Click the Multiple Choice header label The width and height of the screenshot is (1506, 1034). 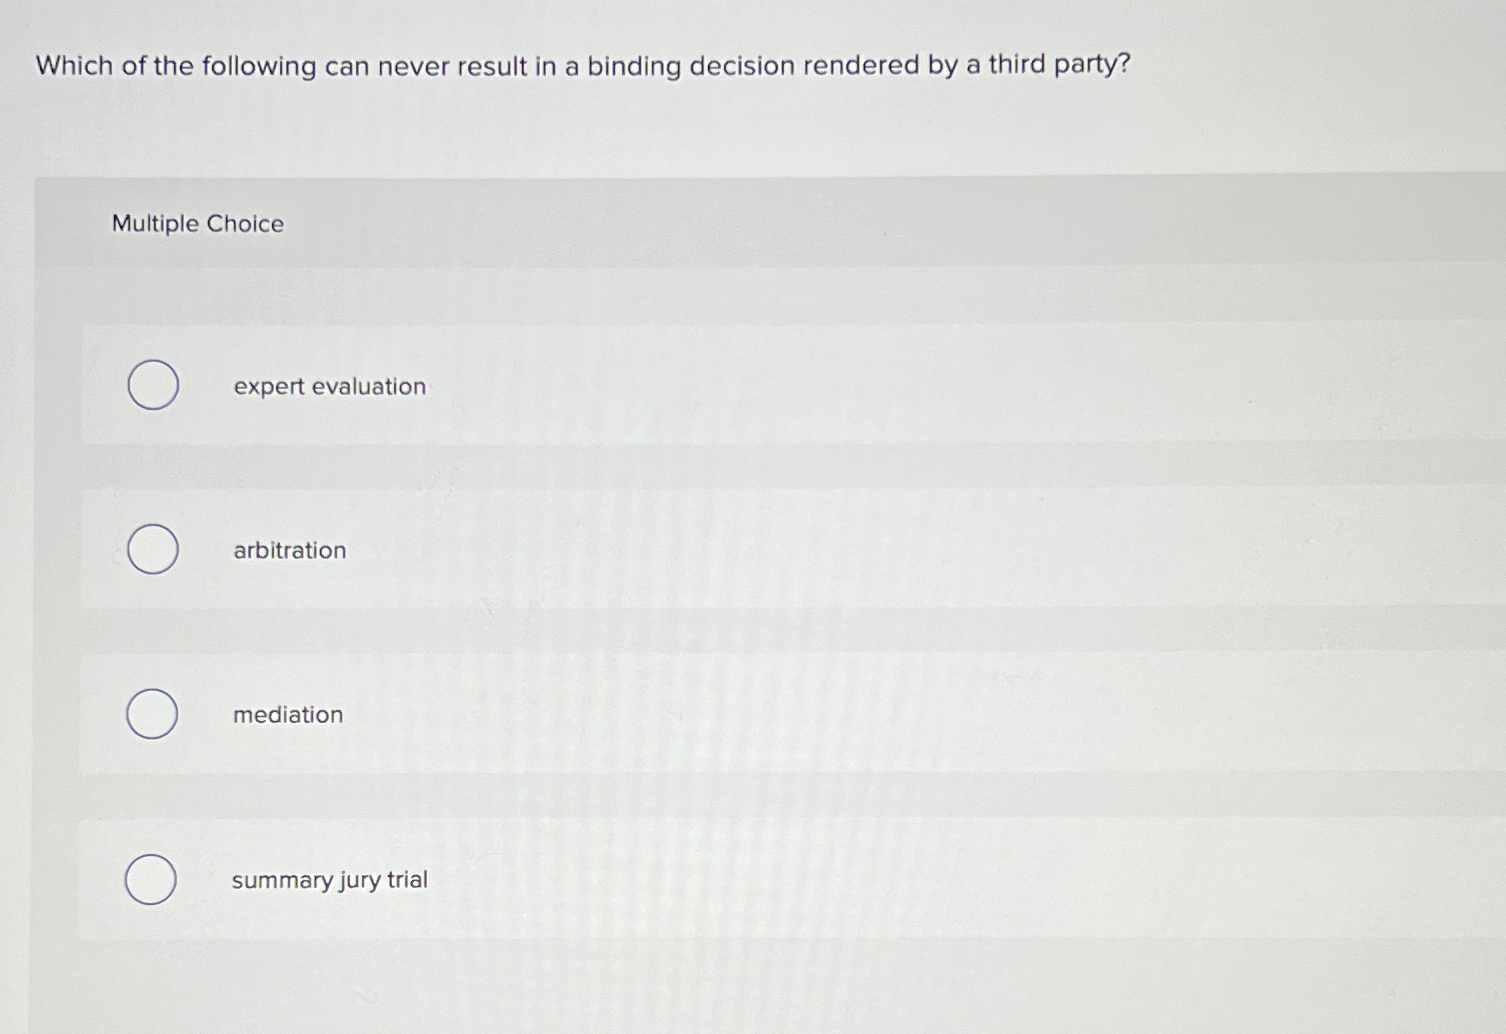pos(197,223)
